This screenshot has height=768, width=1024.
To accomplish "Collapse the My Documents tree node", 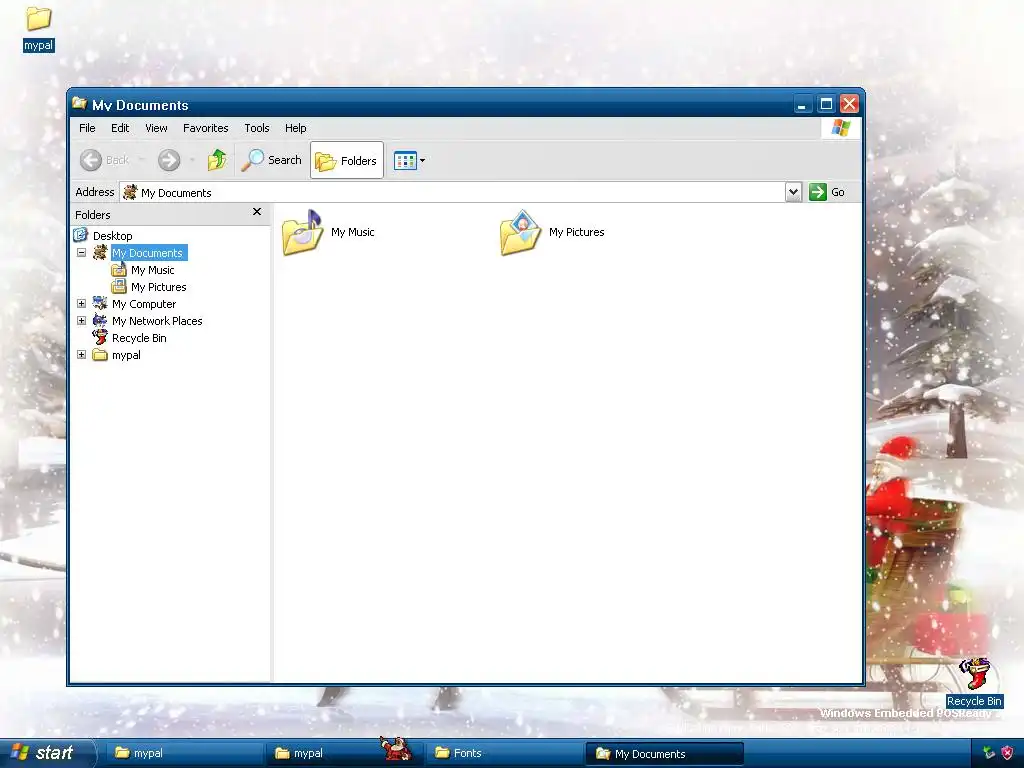I will click(82, 252).
